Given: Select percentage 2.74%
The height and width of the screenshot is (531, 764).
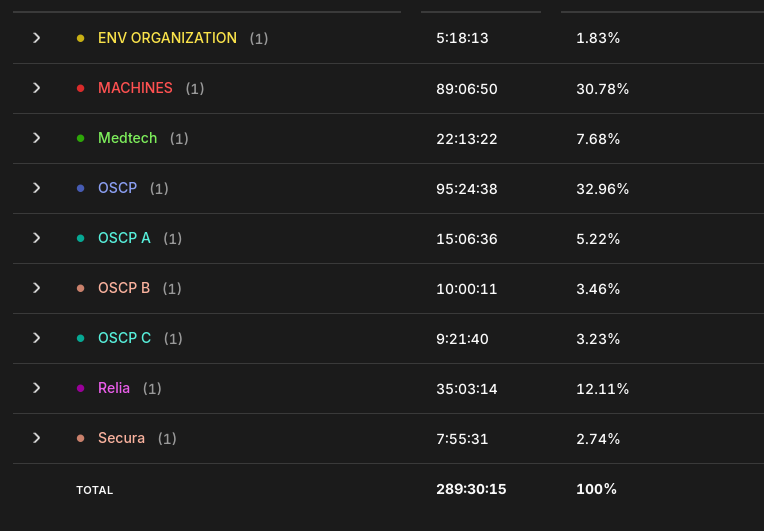Looking at the screenshot, I should coord(598,439).
